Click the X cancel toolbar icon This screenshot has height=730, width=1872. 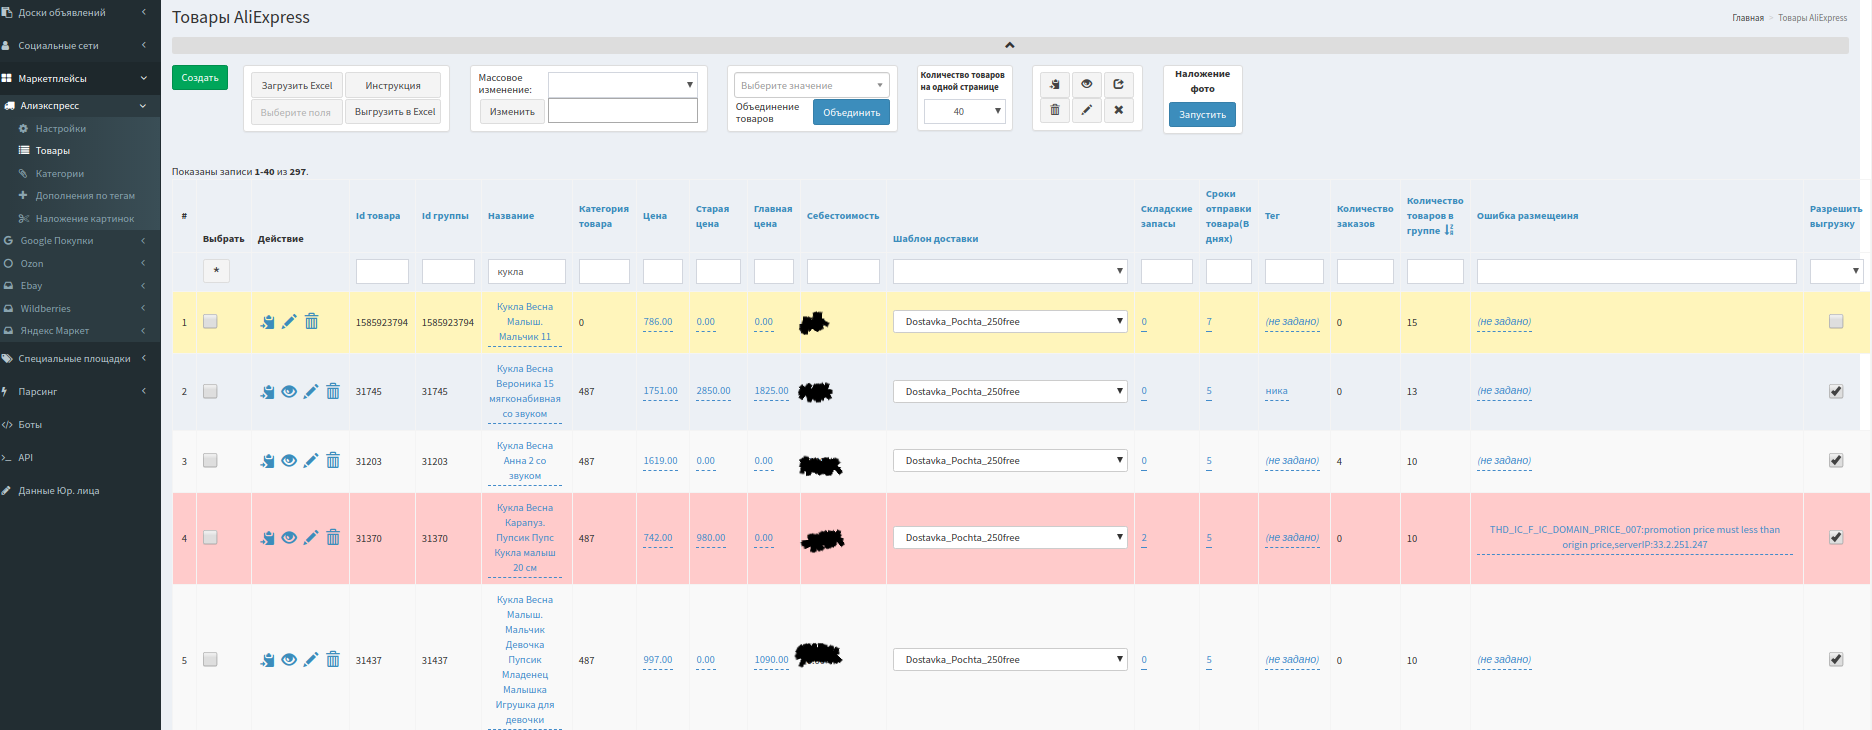(x=1119, y=110)
